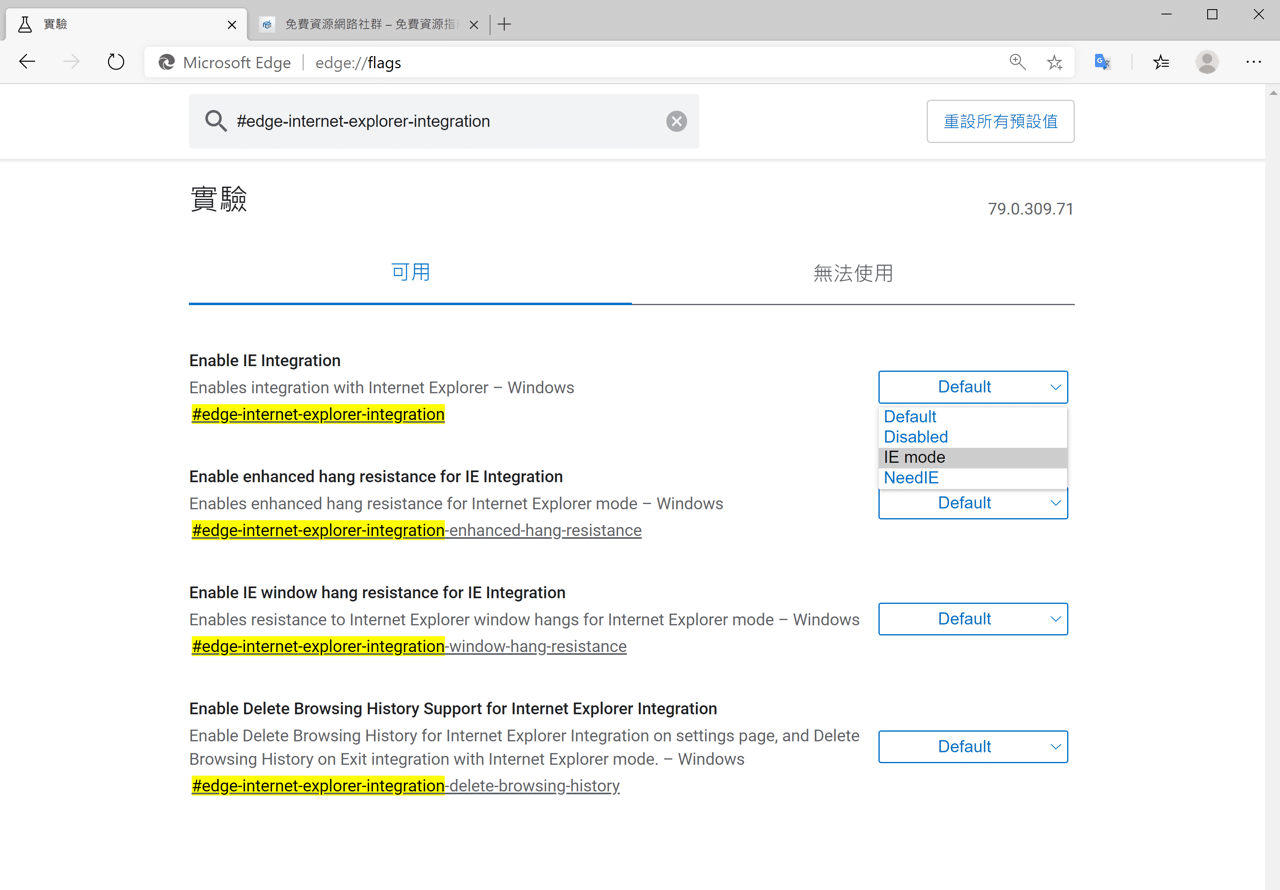Collapse the Enable IE Integration dropdown
1280x890 pixels.
click(973, 387)
